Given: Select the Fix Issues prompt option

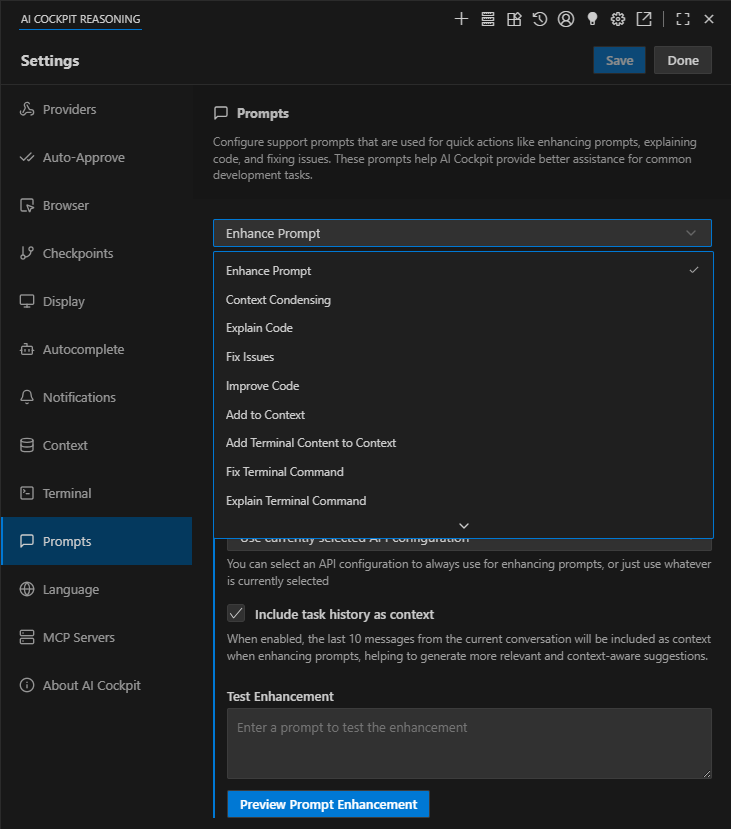Looking at the screenshot, I should pos(249,356).
